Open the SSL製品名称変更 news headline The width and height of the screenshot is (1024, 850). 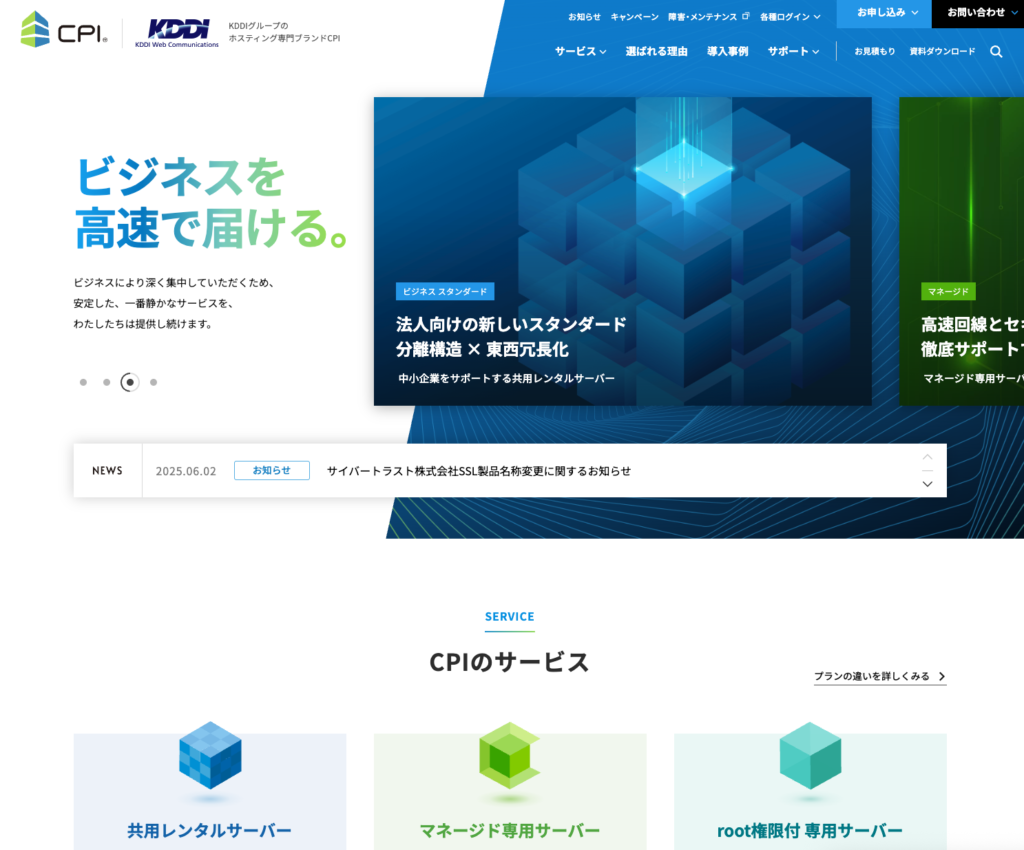[x=479, y=471]
